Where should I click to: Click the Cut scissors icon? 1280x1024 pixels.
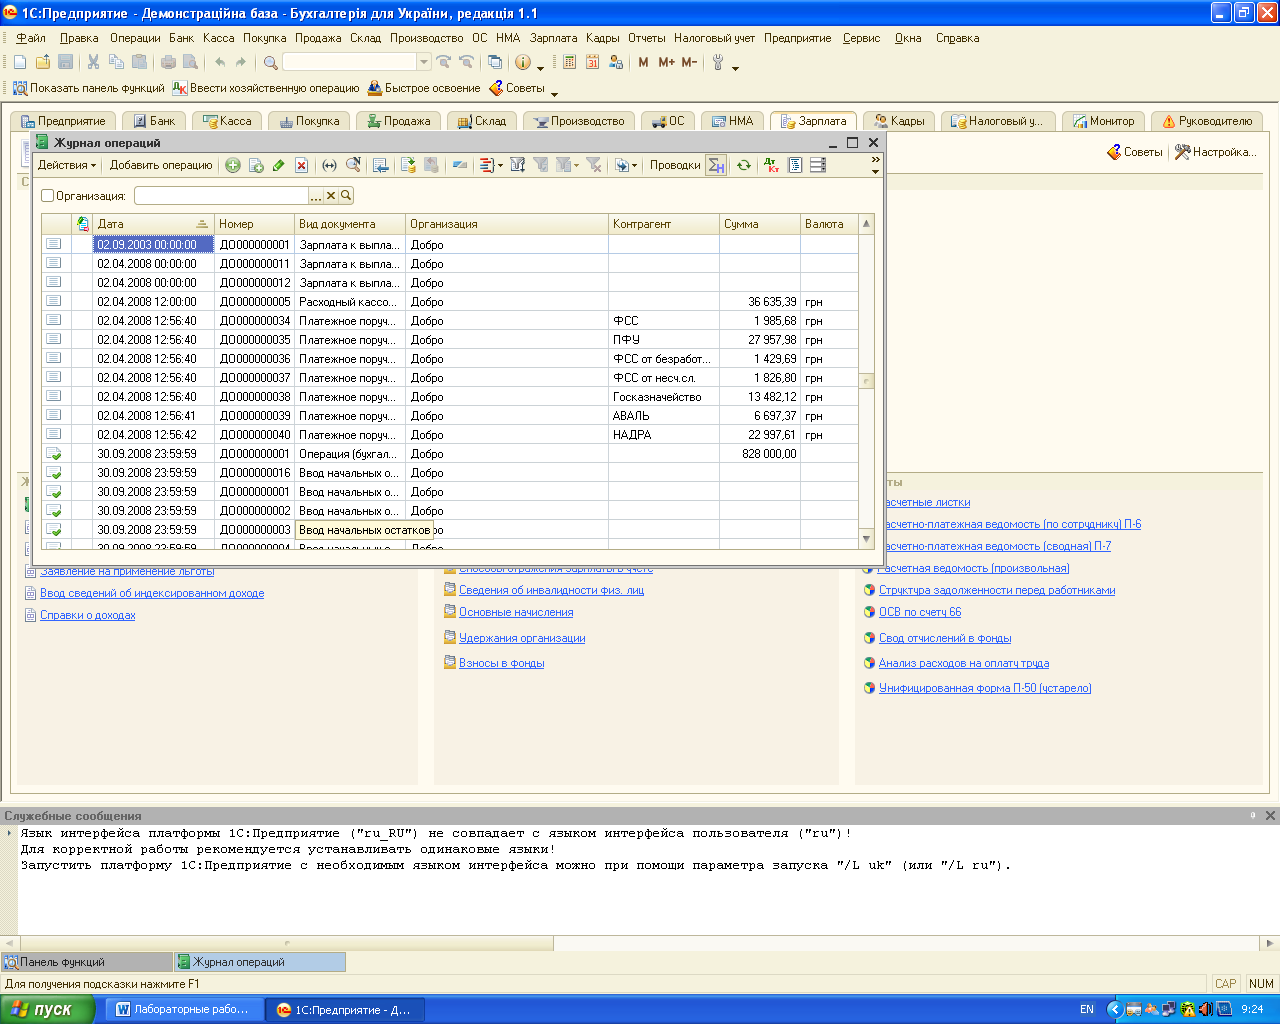93,62
